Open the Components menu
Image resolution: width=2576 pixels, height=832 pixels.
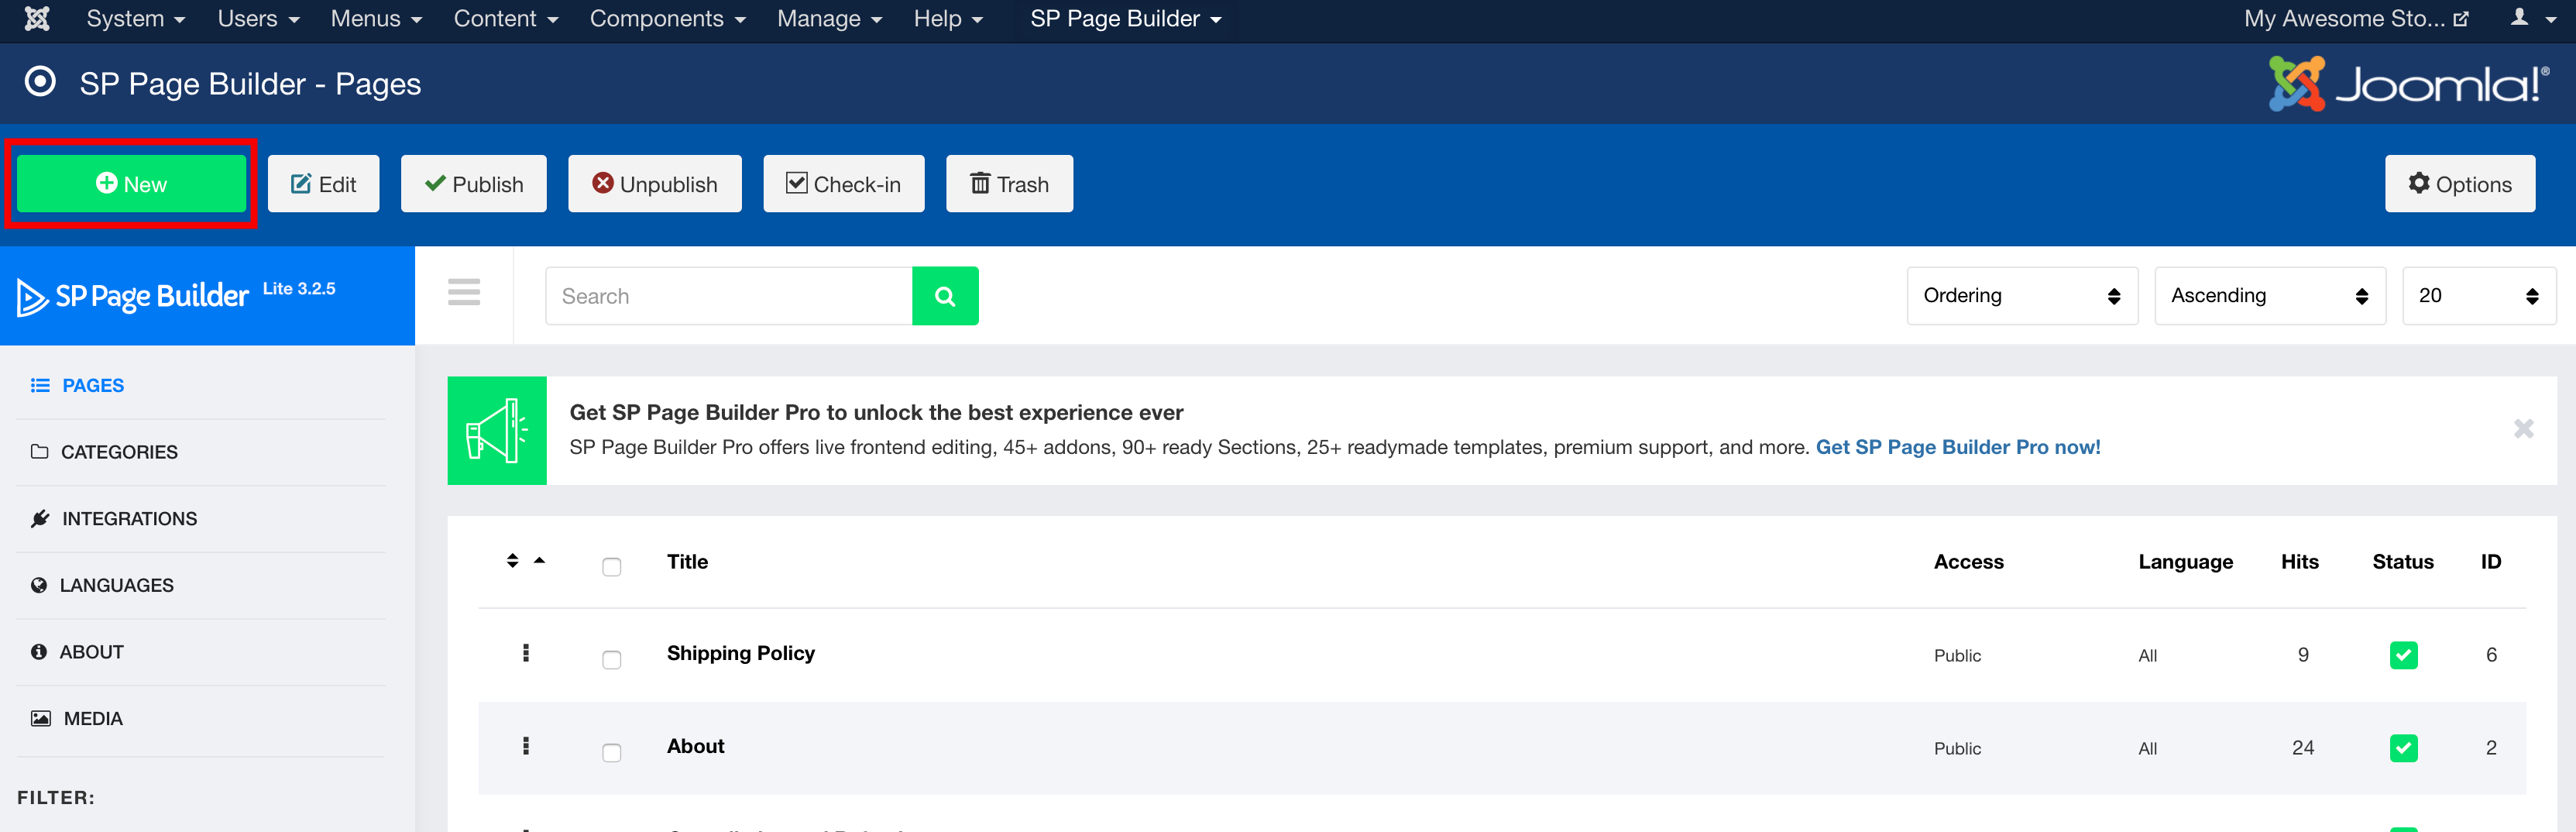[x=667, y=18]
